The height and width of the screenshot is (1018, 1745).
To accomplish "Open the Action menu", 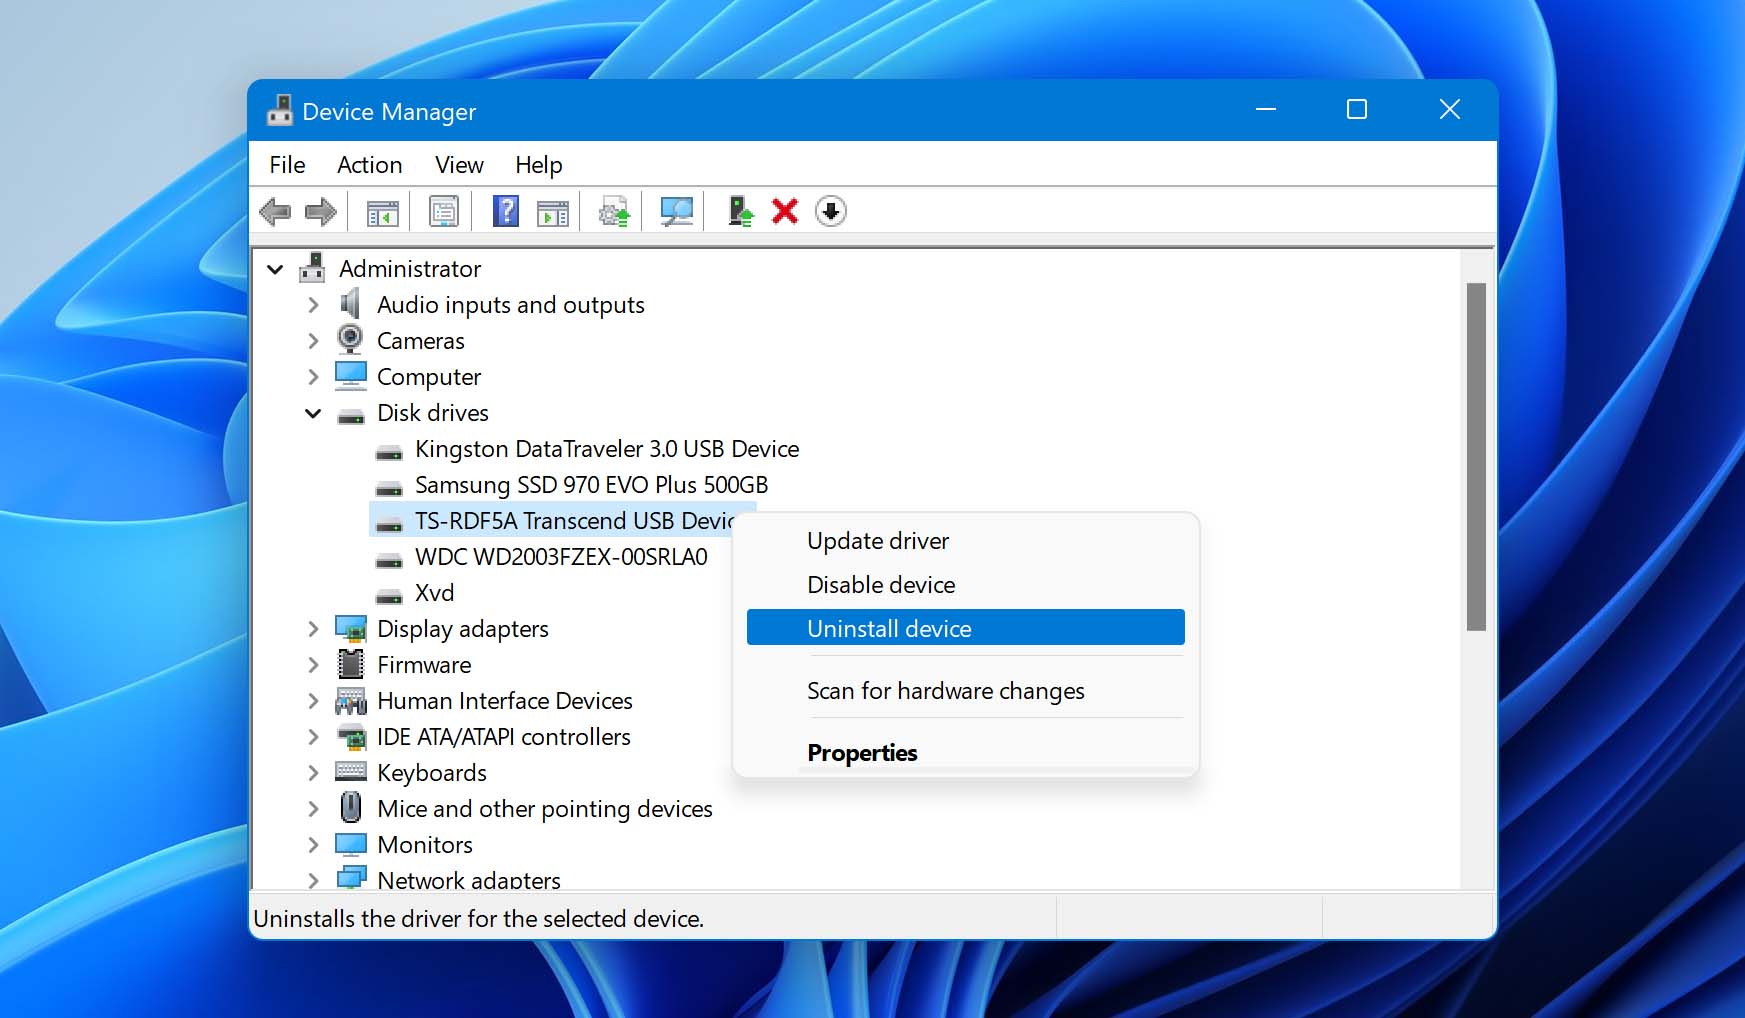I will click(369, 164).
